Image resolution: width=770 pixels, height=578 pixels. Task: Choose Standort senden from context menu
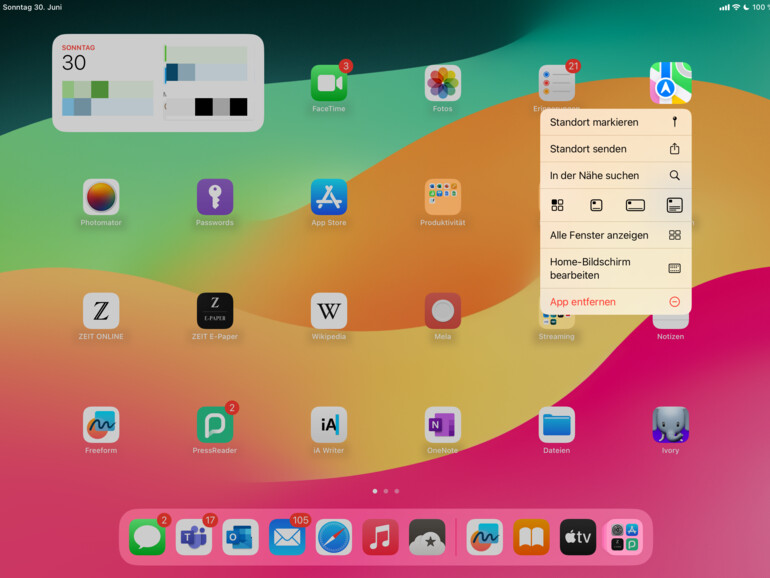coord(615,149)
